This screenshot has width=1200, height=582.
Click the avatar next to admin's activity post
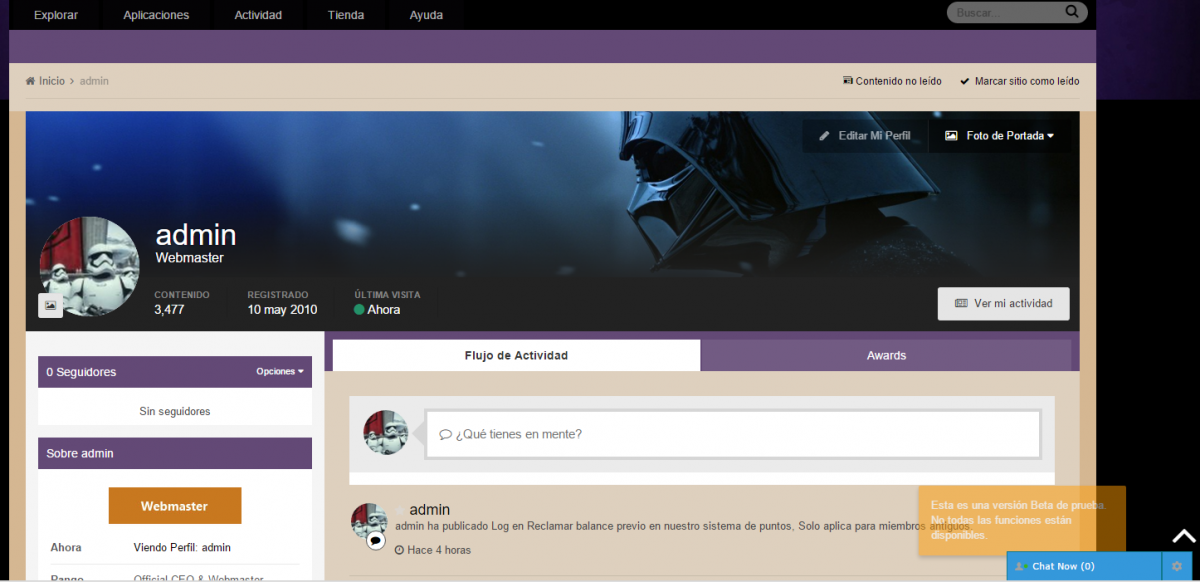click(369, 521)
